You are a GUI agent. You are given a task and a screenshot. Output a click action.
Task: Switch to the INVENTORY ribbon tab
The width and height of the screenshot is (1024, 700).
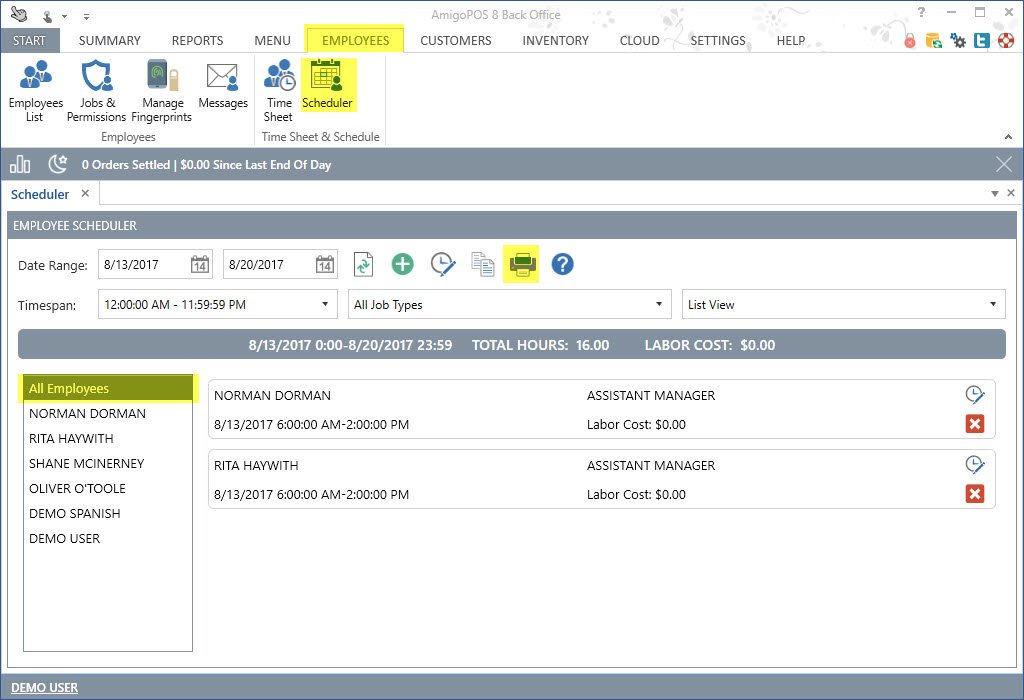click(555, 41)
